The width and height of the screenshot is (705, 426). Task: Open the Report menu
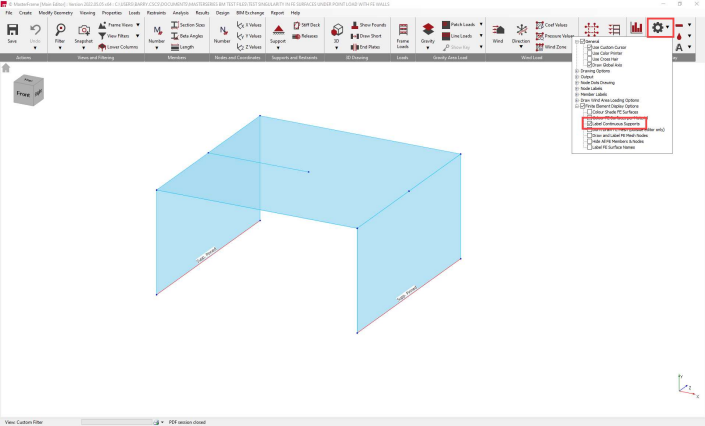click(277, 13)
